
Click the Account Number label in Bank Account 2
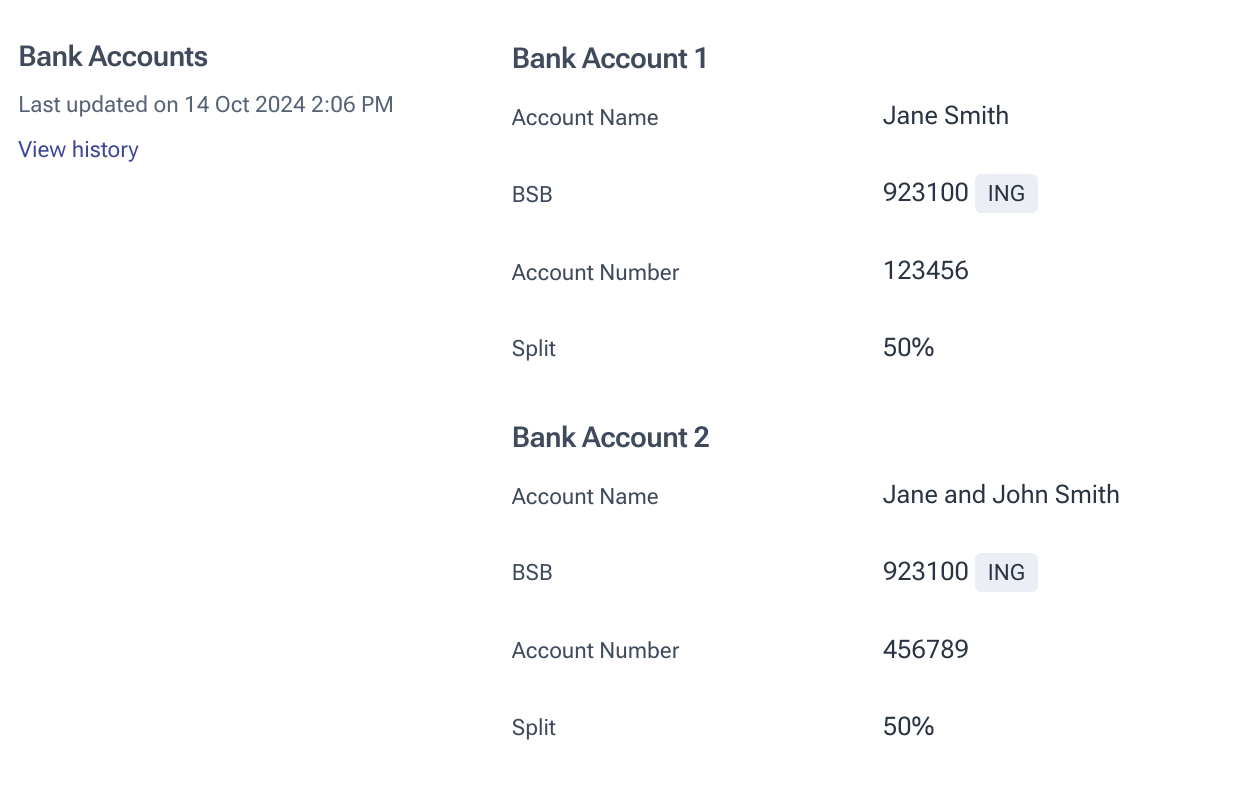[595, 651]
